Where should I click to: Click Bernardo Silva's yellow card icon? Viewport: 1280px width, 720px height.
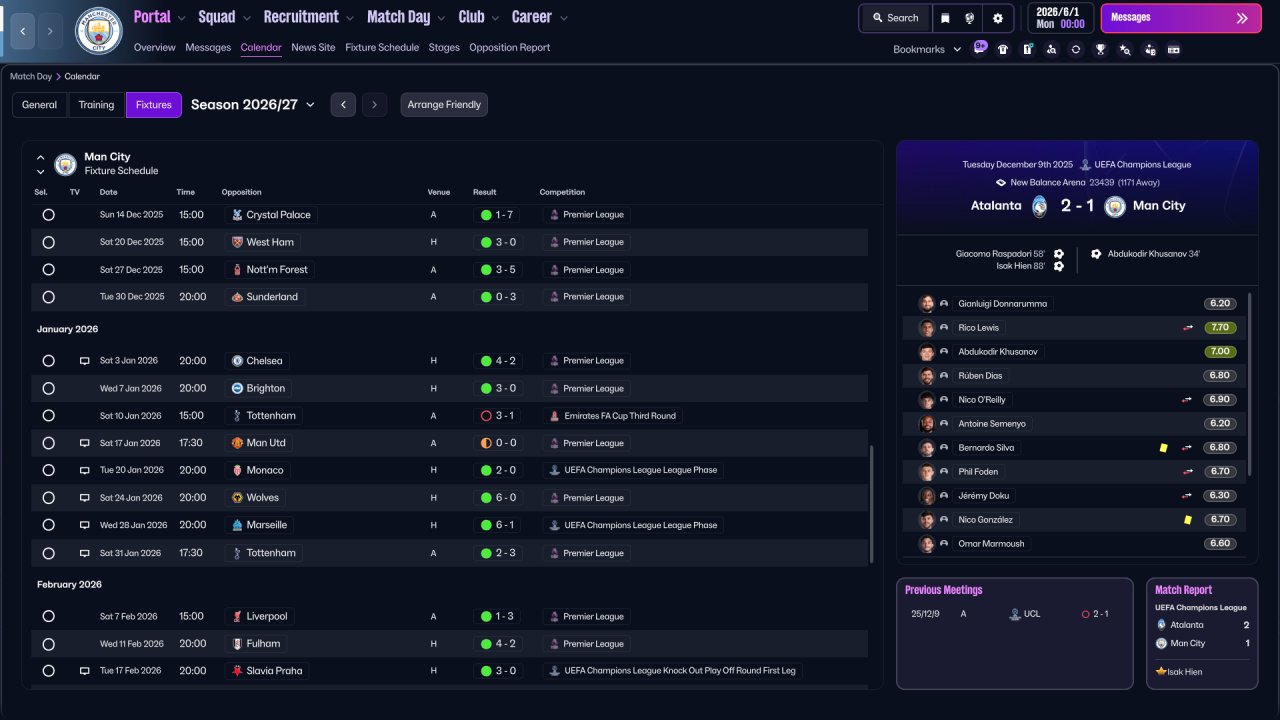pyautogui.click(x=1163, y=448)
